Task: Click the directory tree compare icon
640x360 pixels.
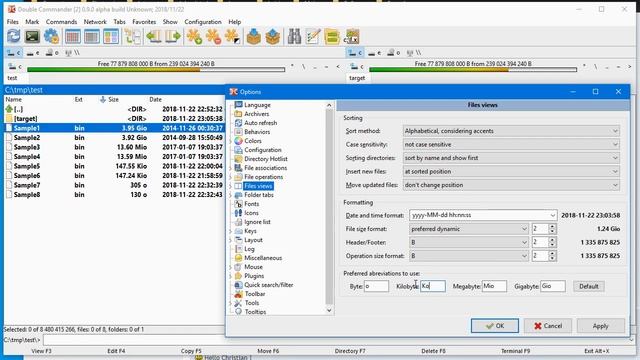Action: point(133,37)
